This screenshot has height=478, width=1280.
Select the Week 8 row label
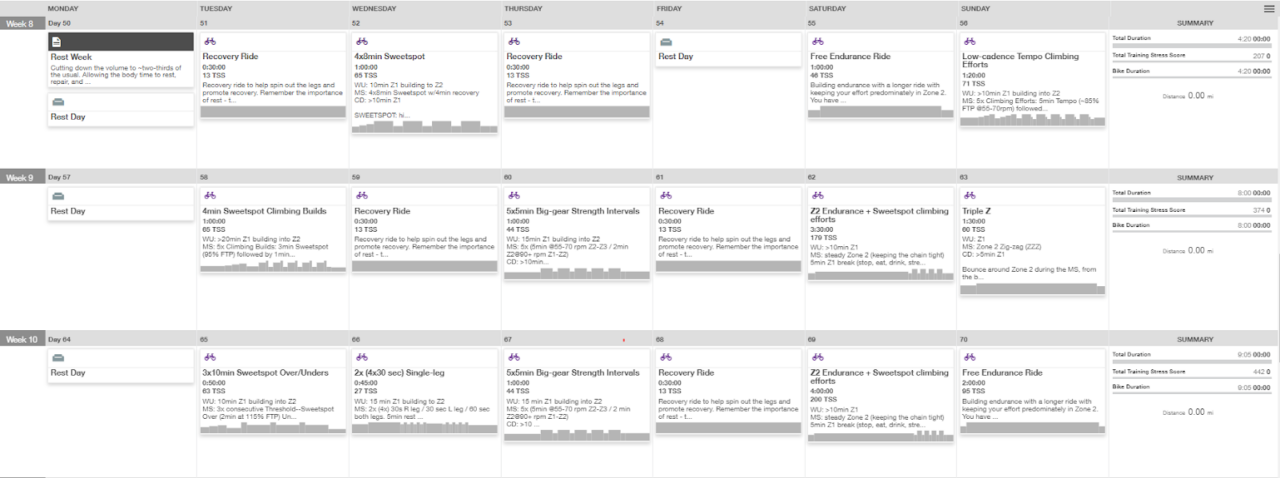pos(20,23)
